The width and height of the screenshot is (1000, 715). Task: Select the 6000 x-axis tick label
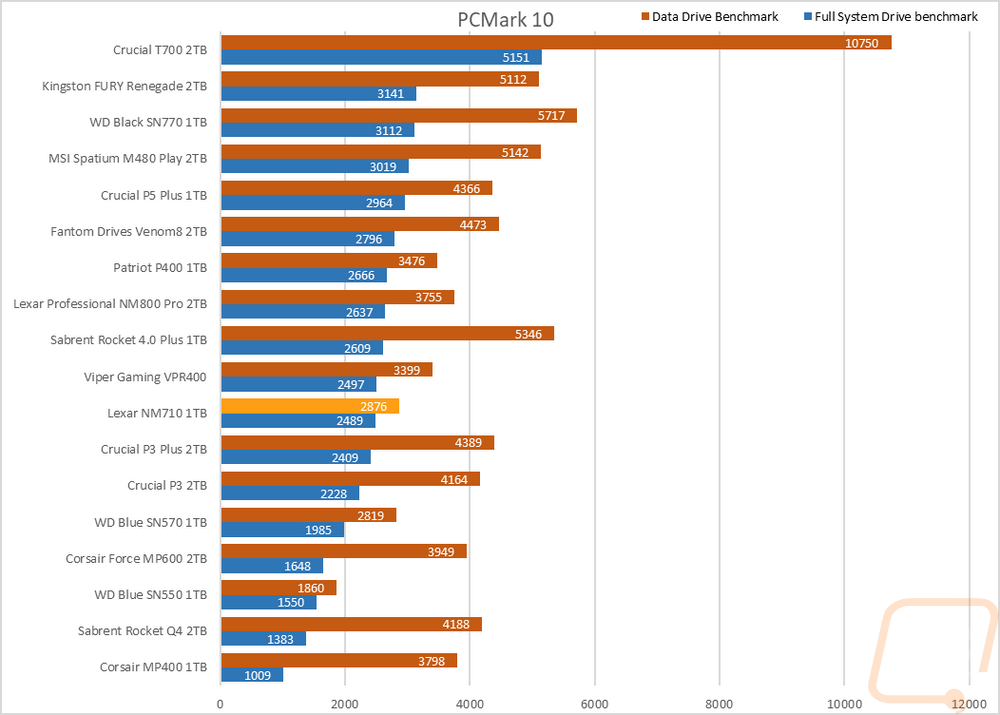point(594,704)
